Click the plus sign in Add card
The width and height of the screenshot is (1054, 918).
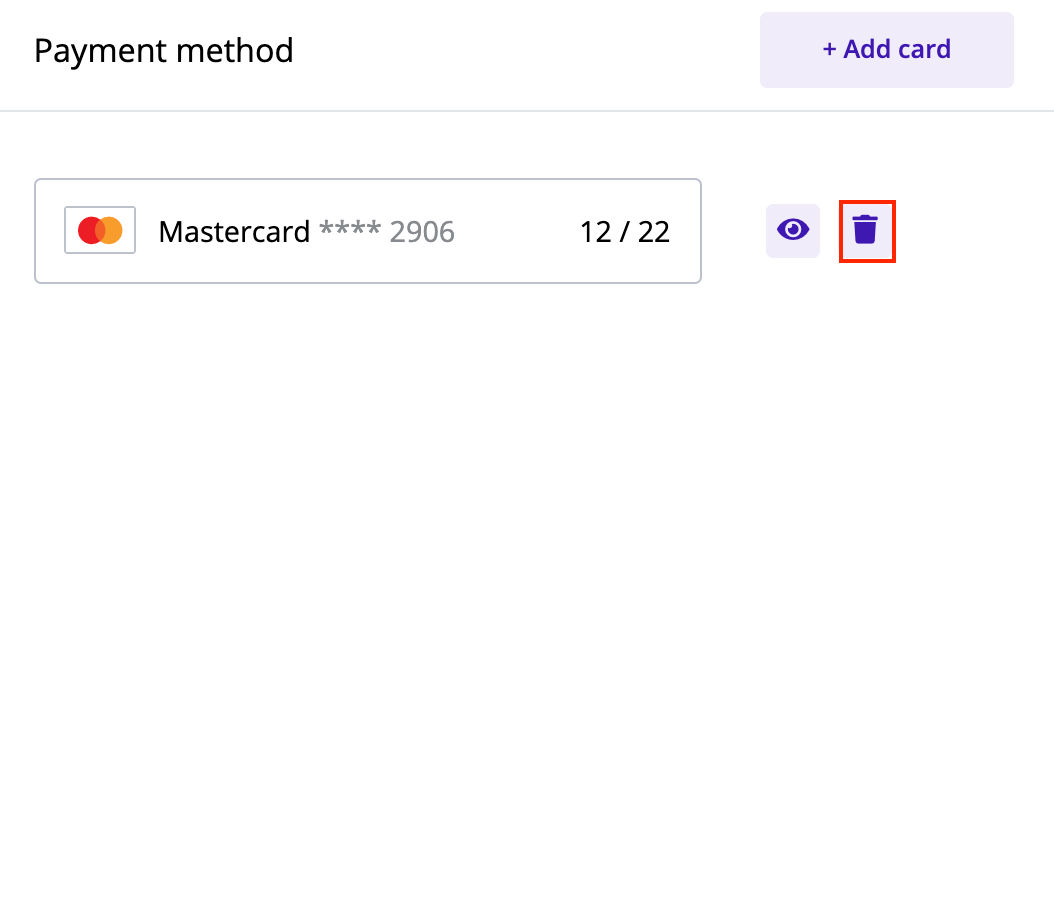click(829, 50)
